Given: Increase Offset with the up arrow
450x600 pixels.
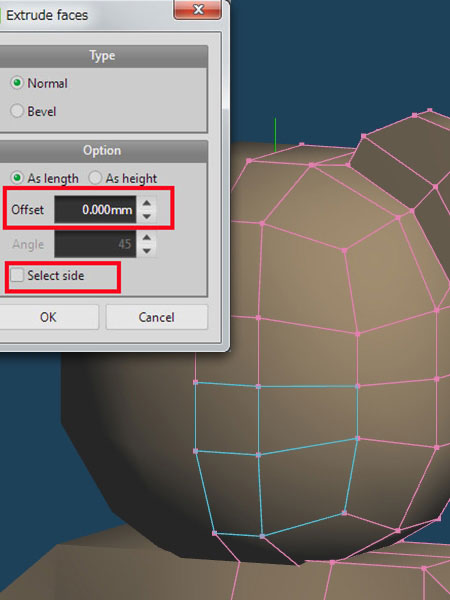Looking at the screenshot, I should 147,203.
